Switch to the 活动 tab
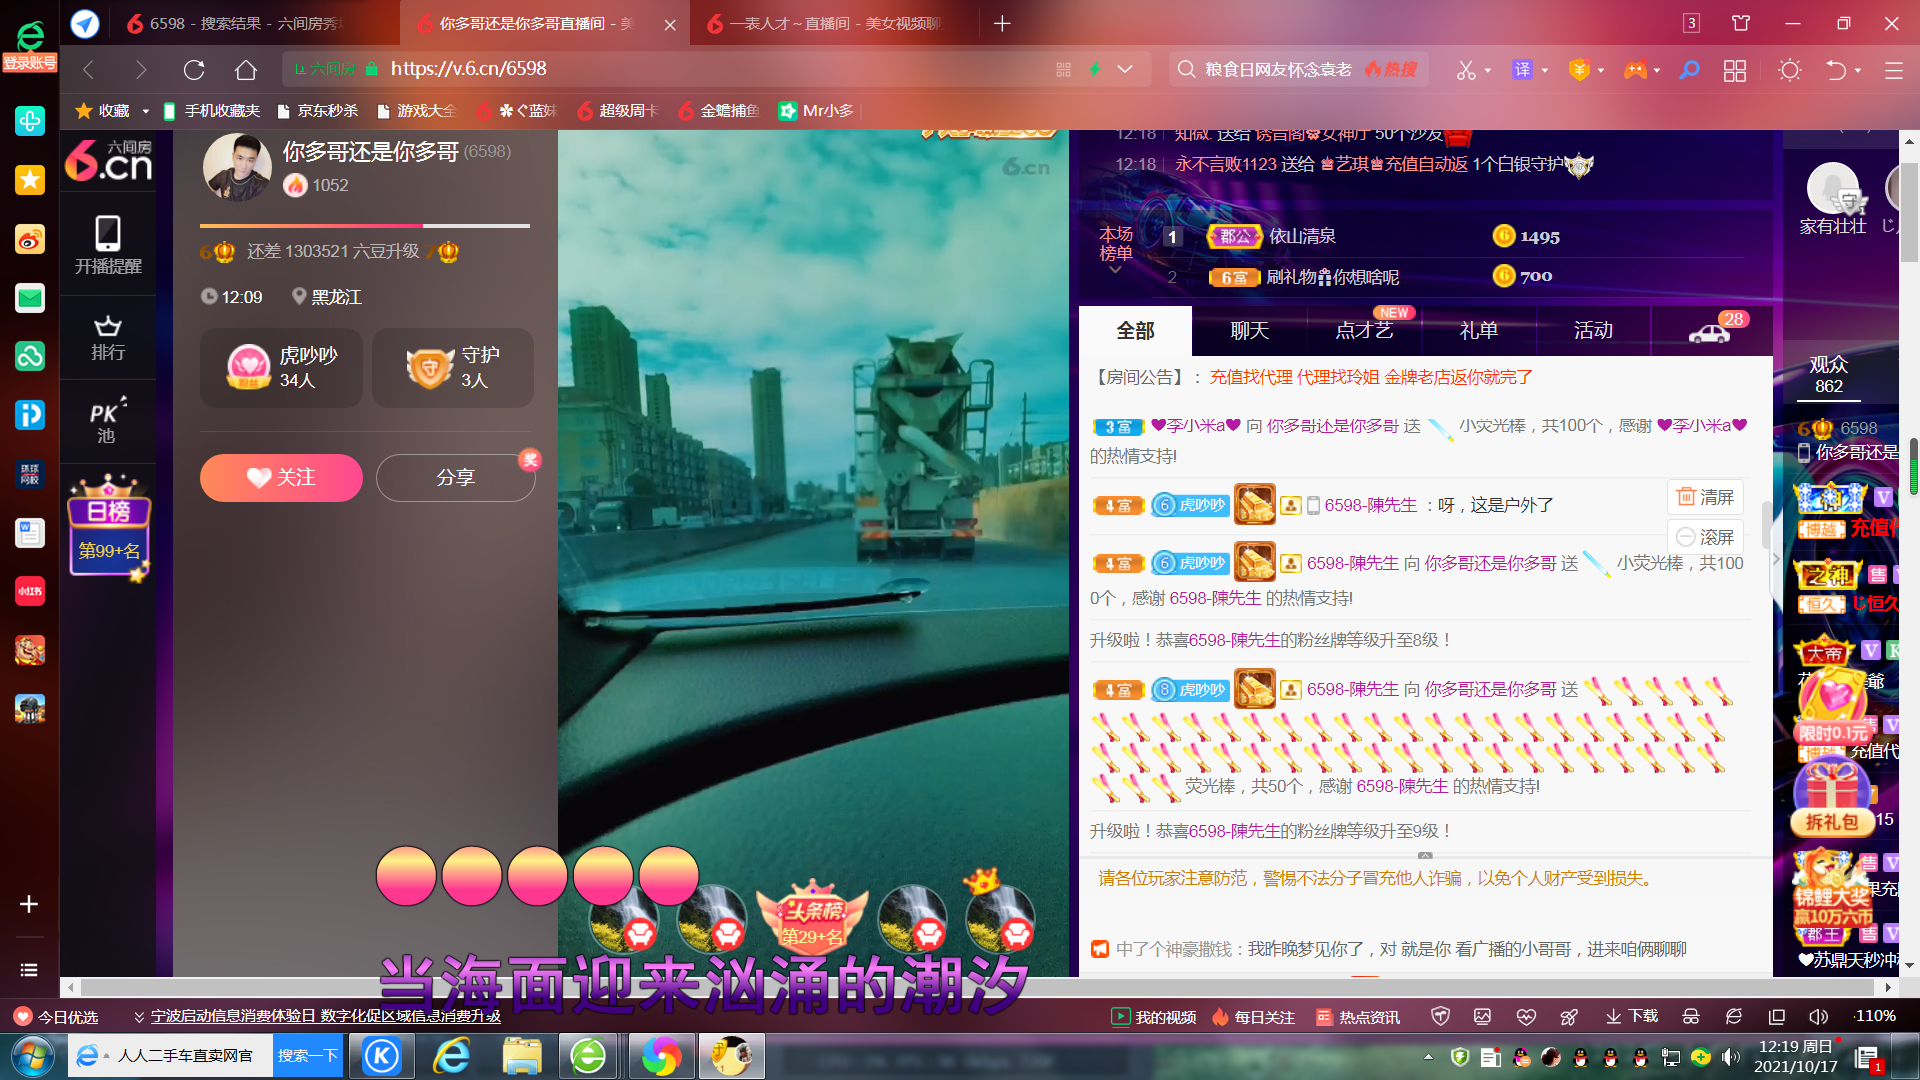This screenshot has height=1080, width=1920. 1593,330
